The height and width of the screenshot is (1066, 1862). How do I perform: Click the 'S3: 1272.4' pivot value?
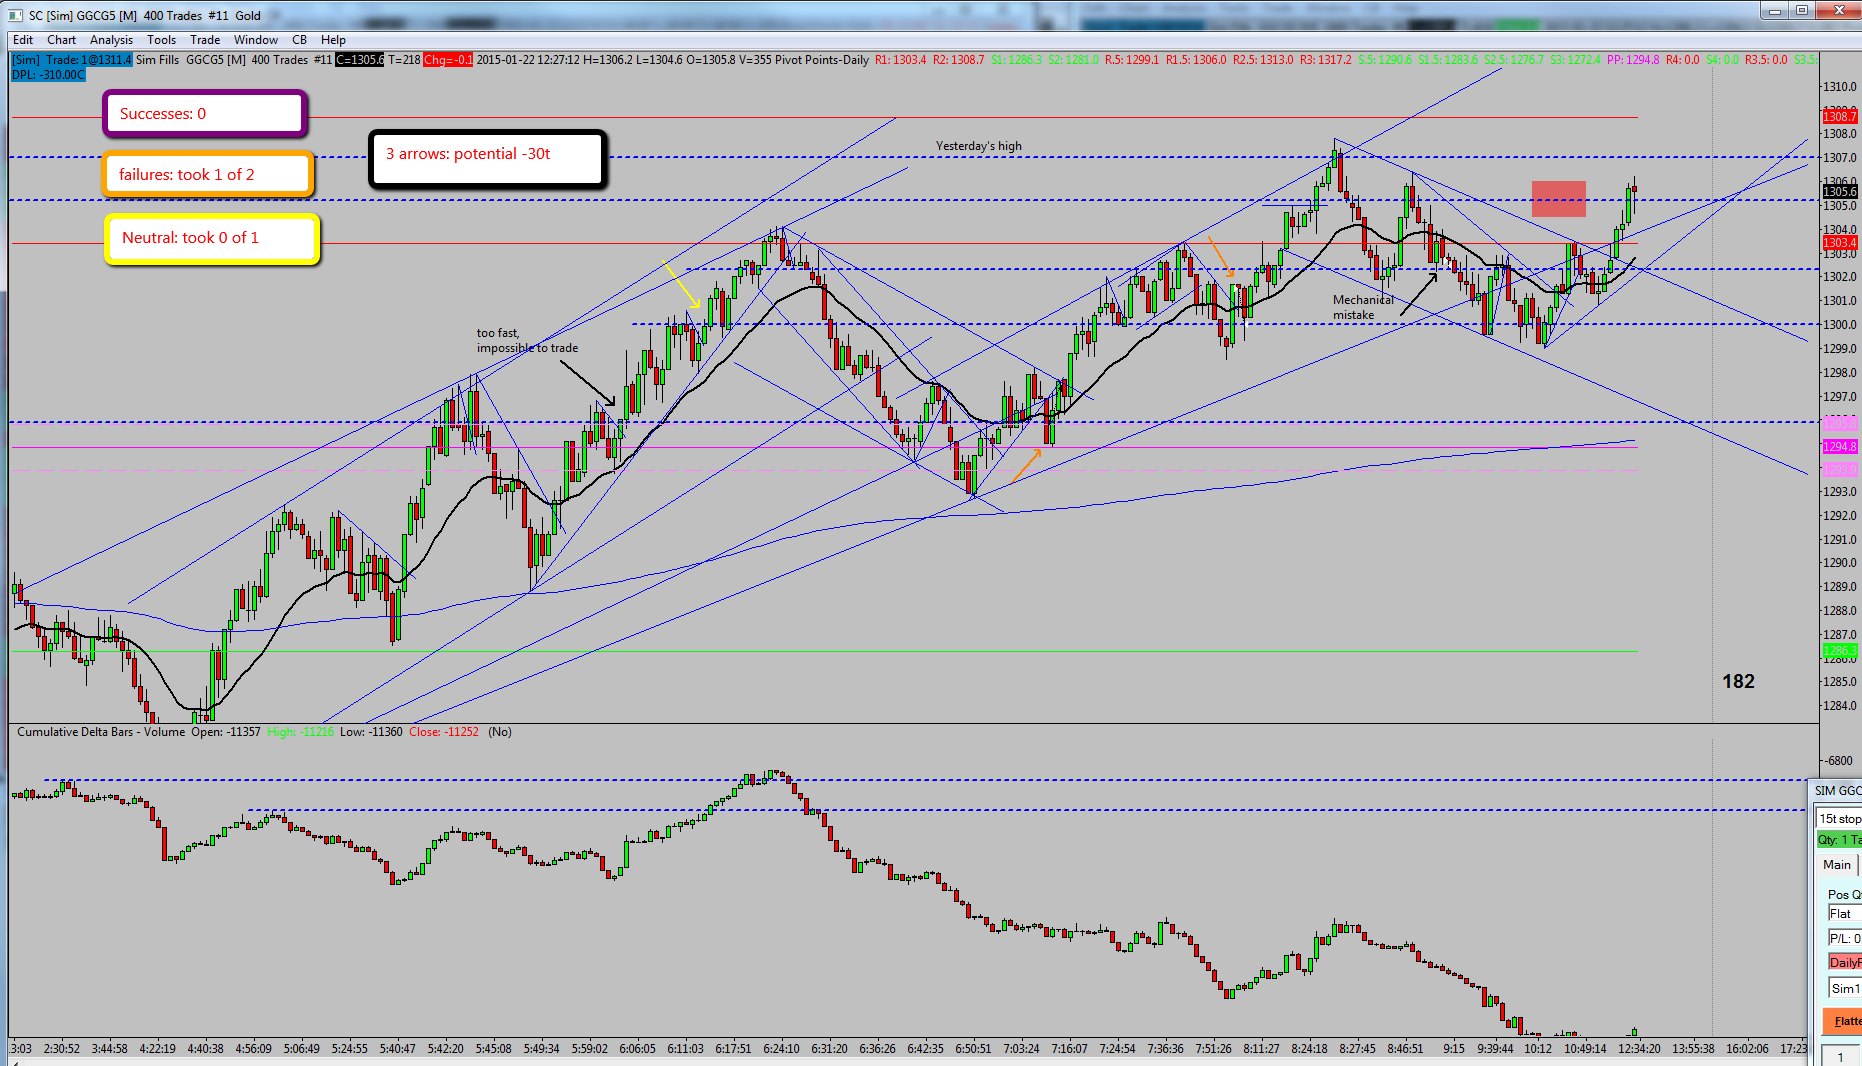click(x=1575, y=60)
